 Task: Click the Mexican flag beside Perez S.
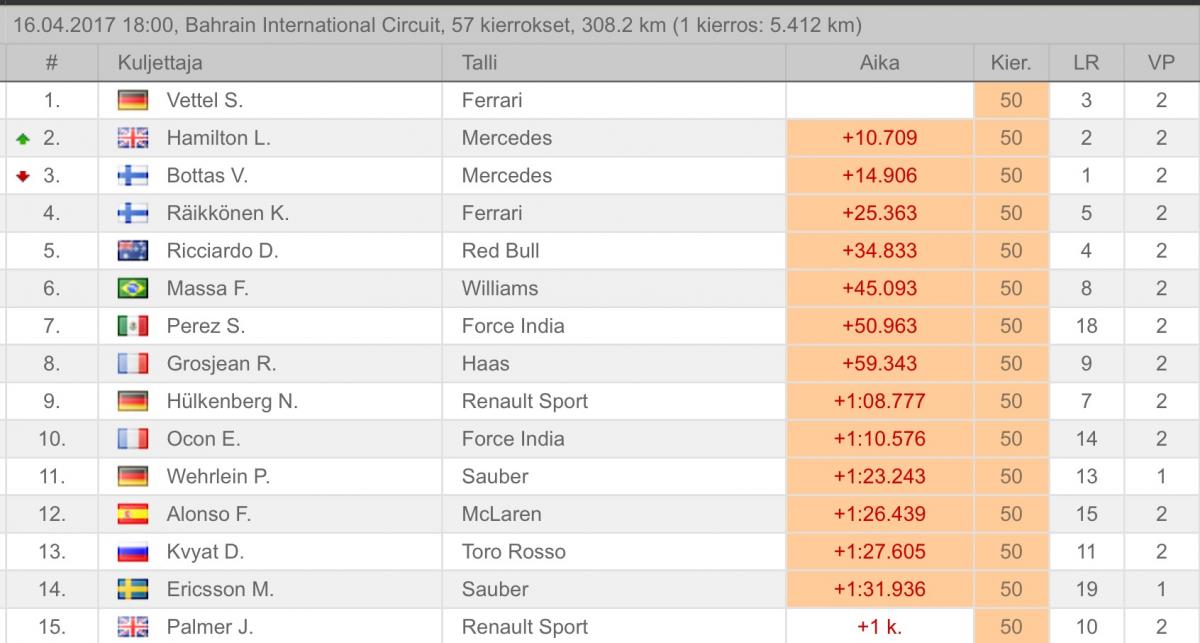coord(132,326)
